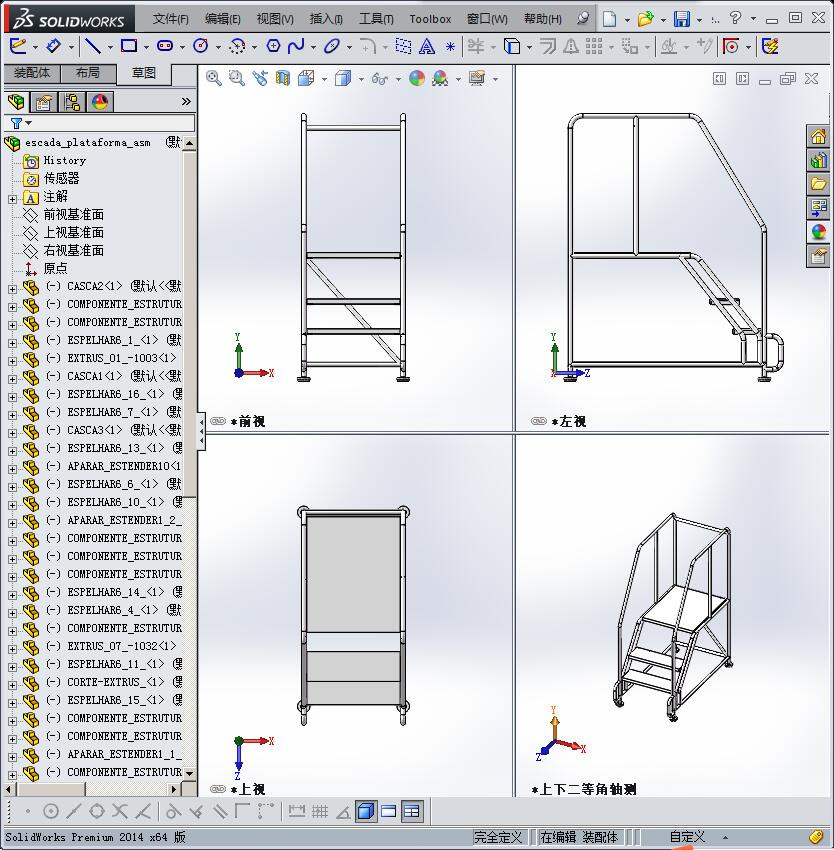Image resolution: width=834 pixels, height=850 pixels.
Task: Open the PropertyManager tab icon
Action: point(44,102)
